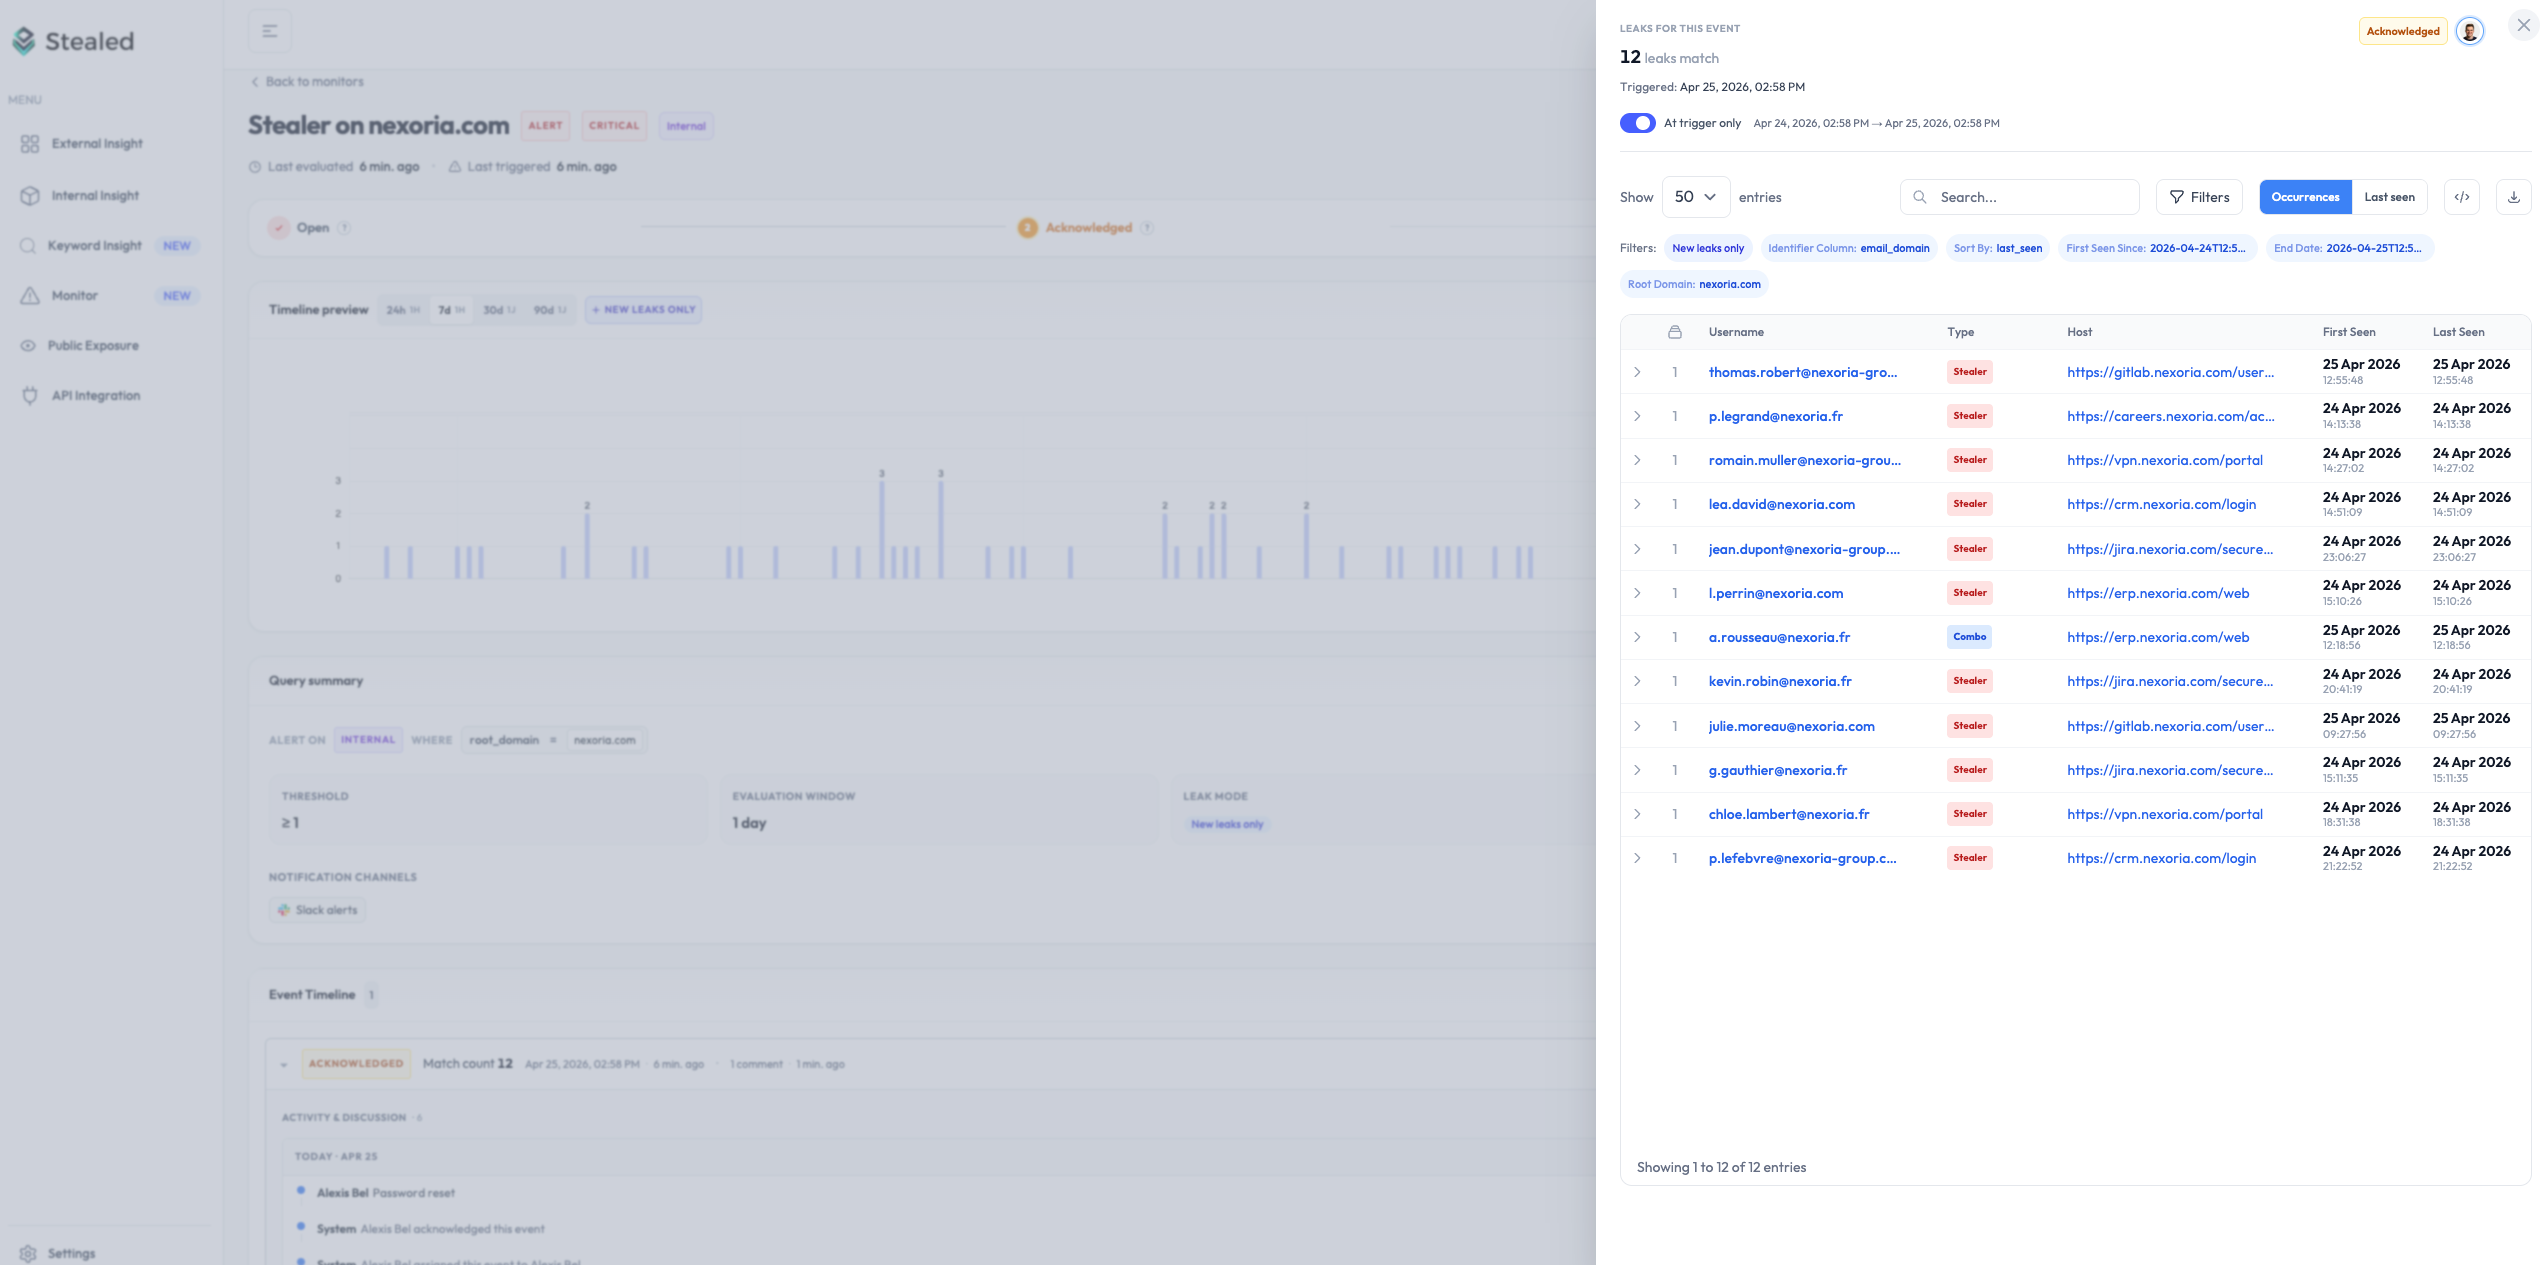This screenshot has height=1265, width=2547.
Task: Collapse the acknowledged event timeline entry
Action: (282, 1064)
